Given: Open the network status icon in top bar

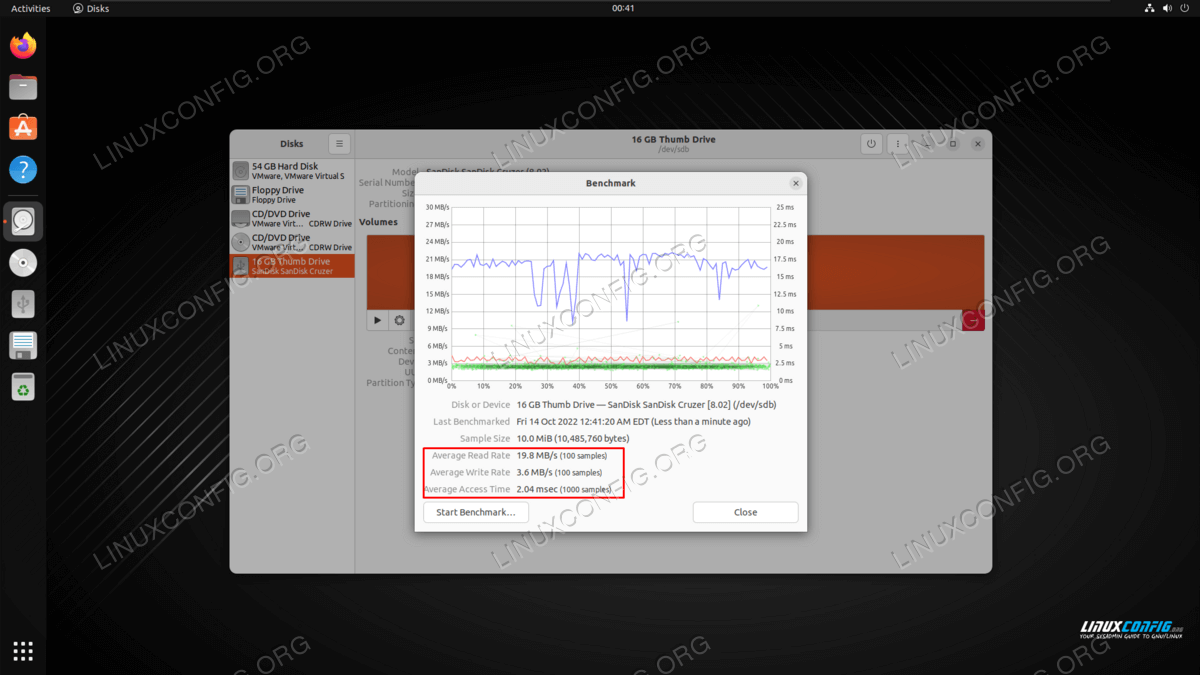Looking at the screenshot, I should click(1150, 8).
